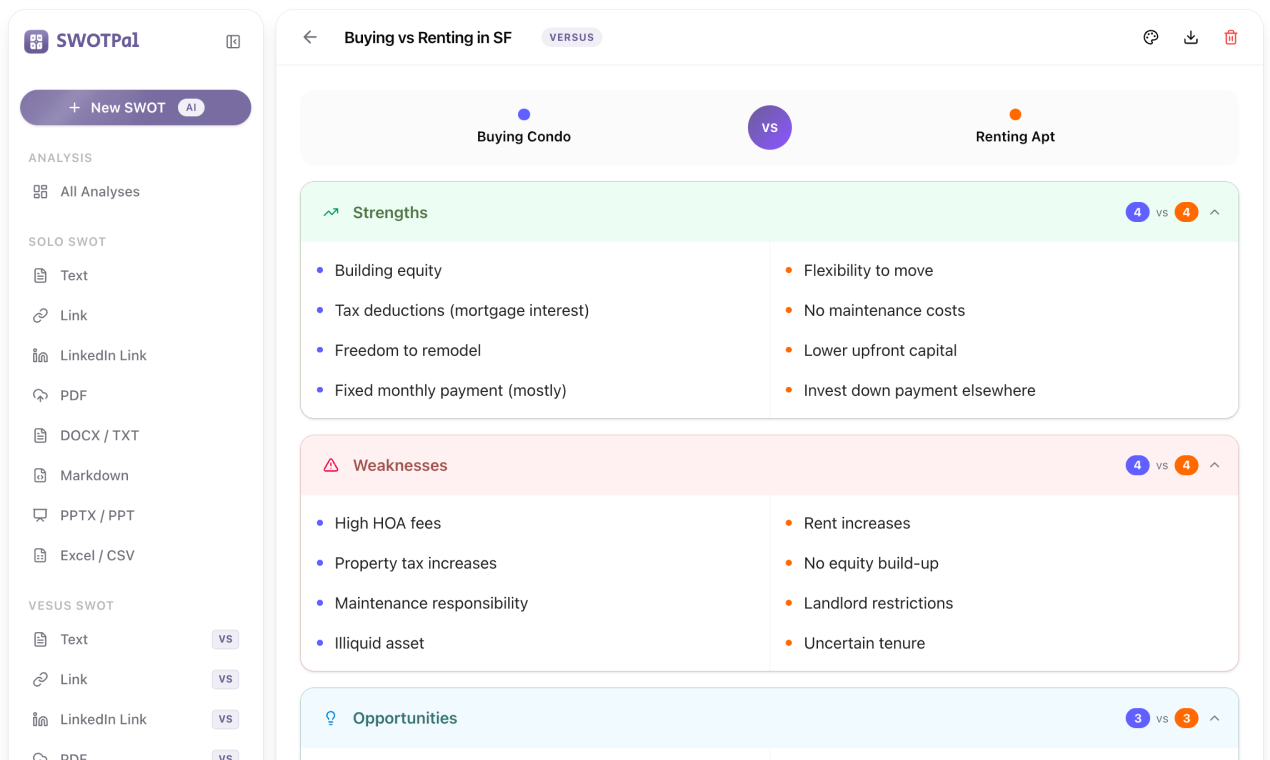This screenshot has height=760, width=1270.
Task: Toggle the sidebar collapse control
Action: click(232, 41)
